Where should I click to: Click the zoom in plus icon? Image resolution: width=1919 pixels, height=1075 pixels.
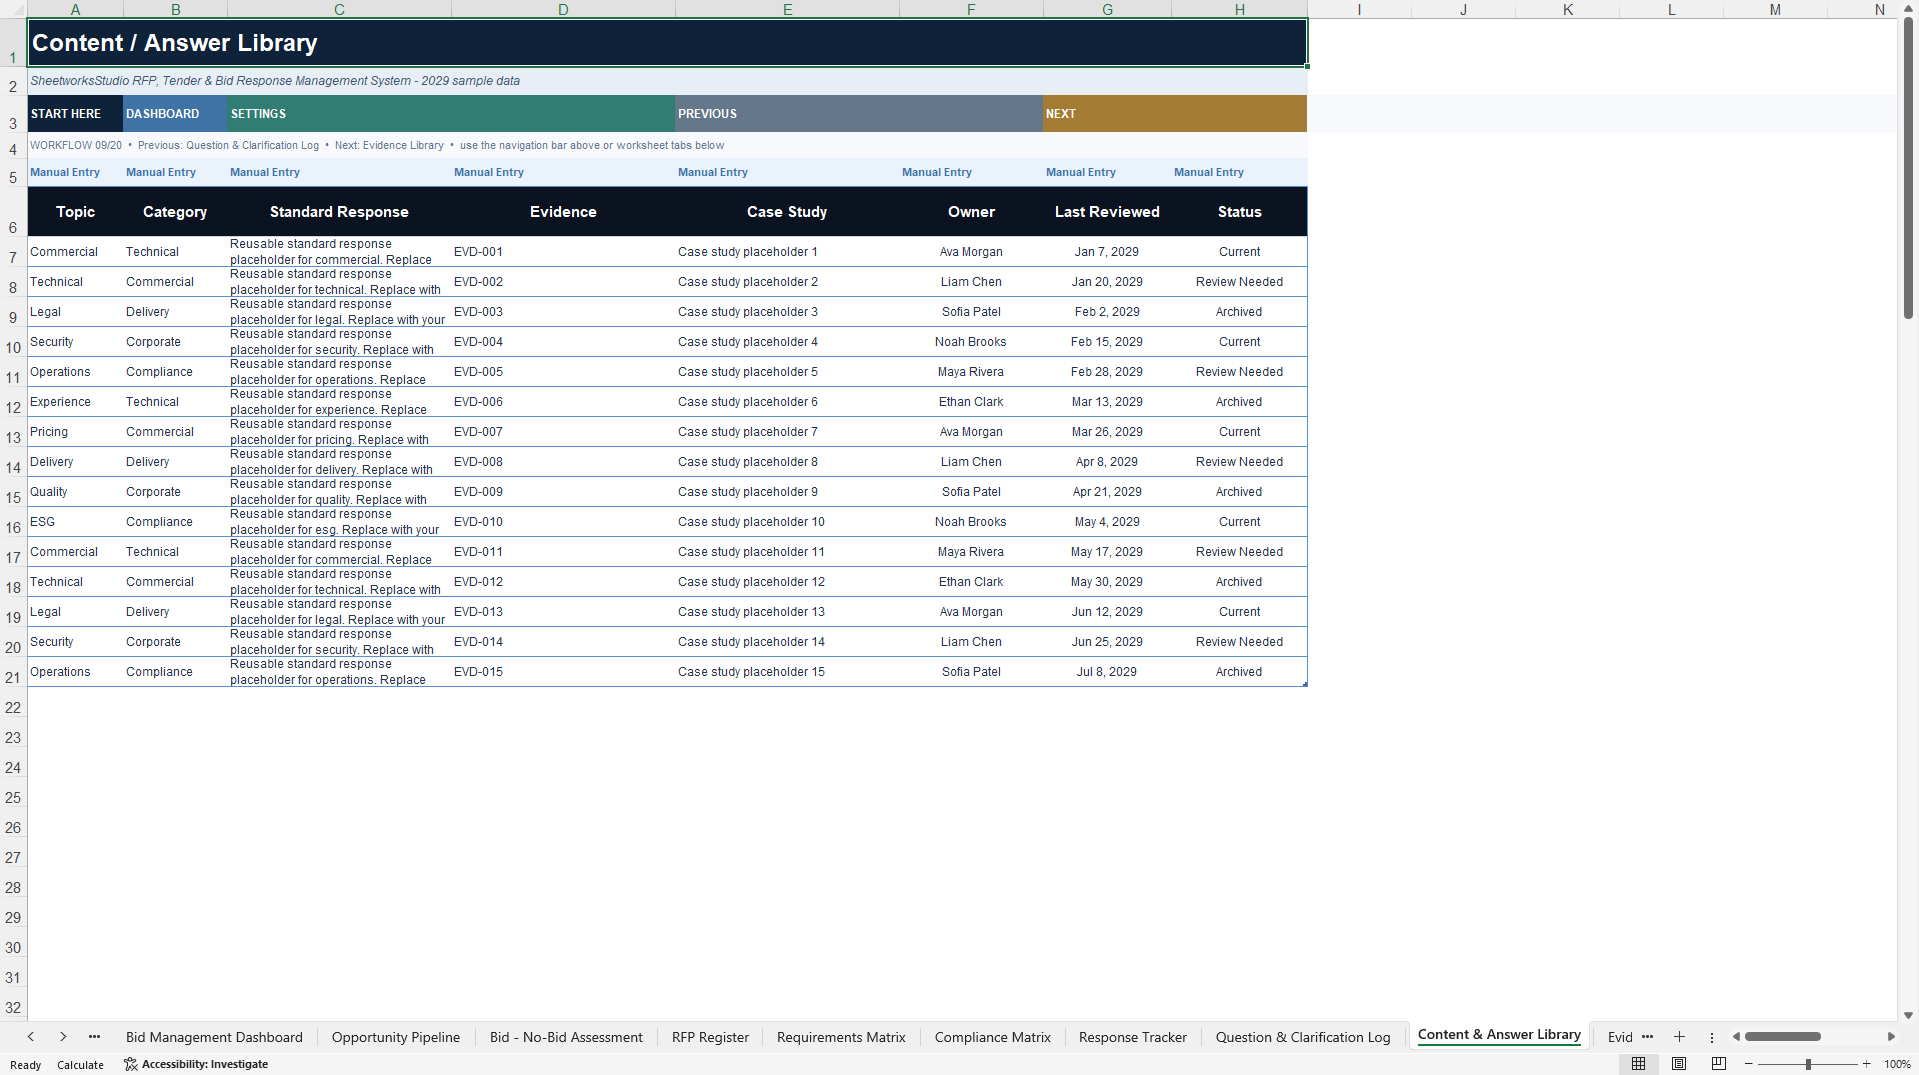(x=1866, y=1064)
